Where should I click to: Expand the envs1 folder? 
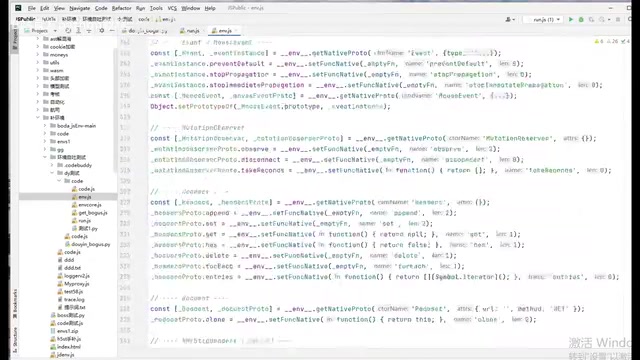(x=45, y=141)
